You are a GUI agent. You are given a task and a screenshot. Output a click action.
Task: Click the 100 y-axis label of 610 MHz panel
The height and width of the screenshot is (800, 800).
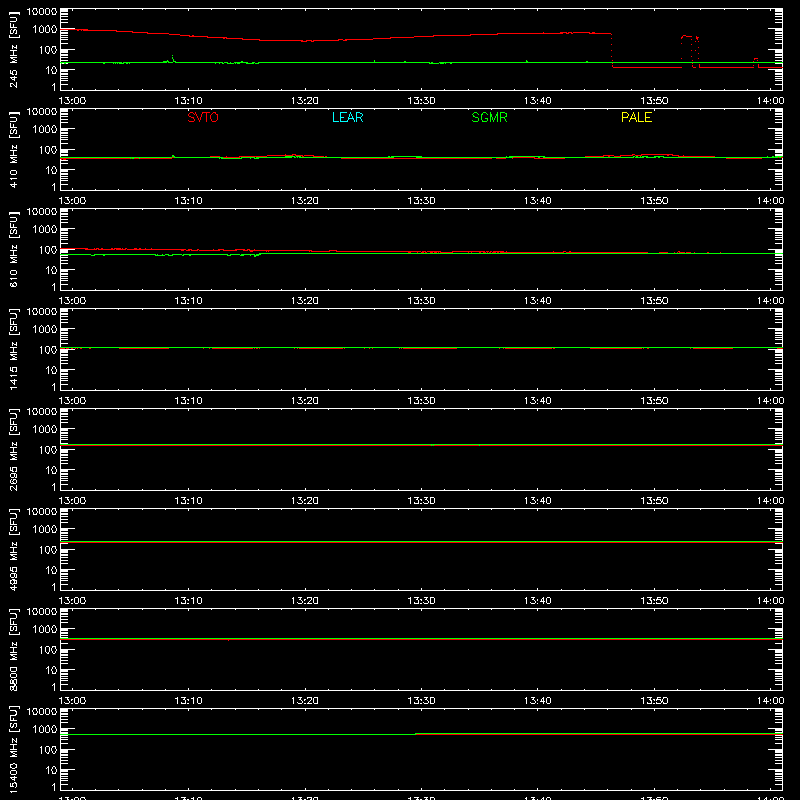(48, 250)
